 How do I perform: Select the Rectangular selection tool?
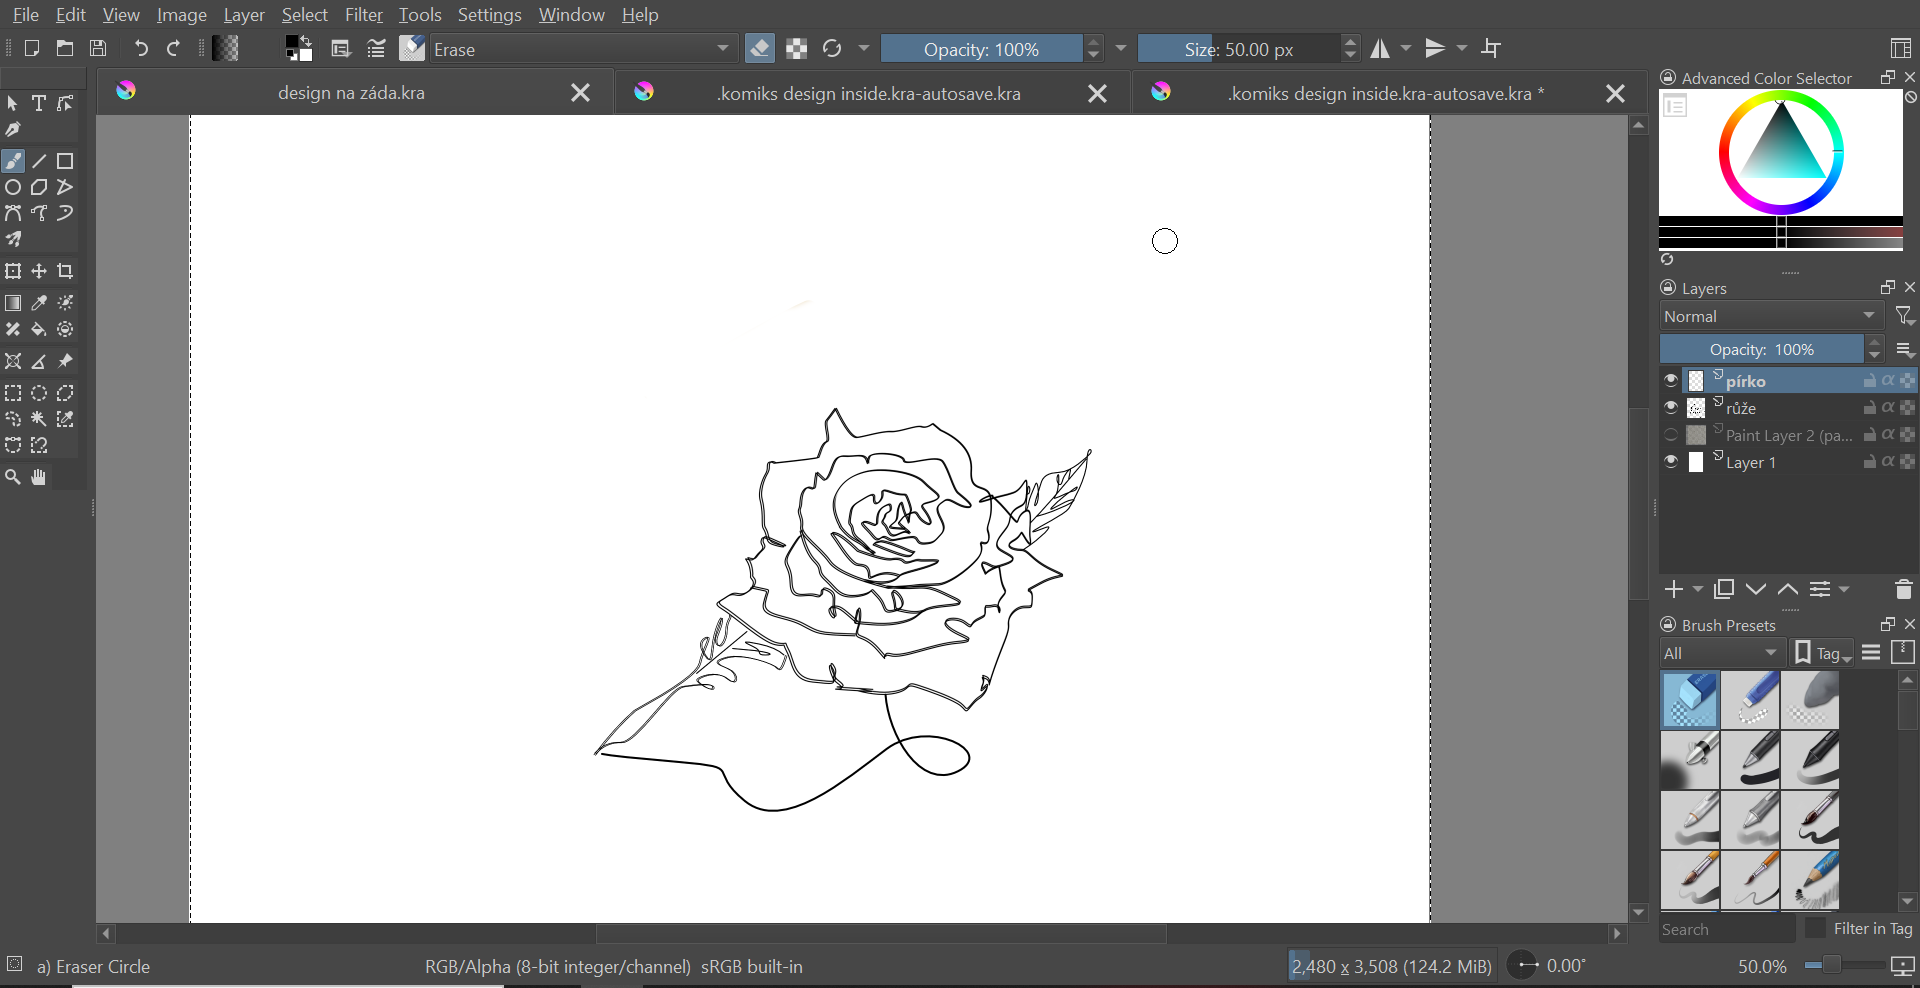point(13,394)
